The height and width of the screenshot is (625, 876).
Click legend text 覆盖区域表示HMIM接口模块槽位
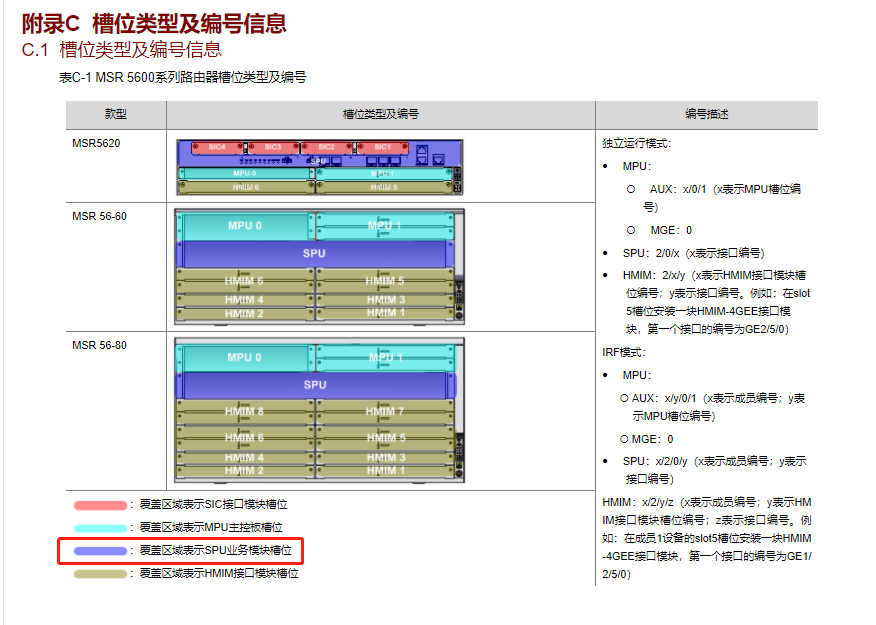[219, 574]
